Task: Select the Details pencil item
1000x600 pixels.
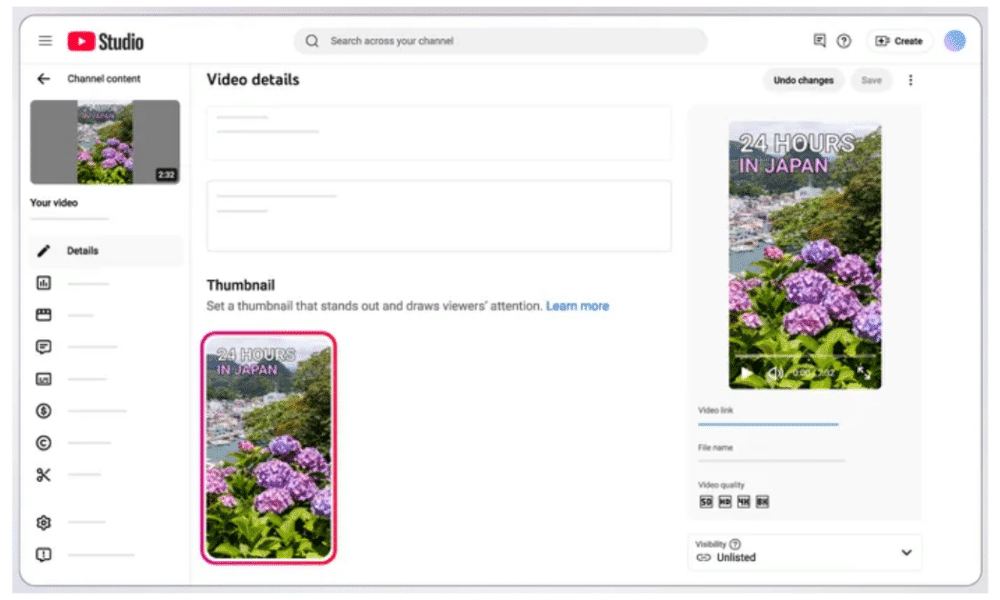Action: point(106,251)
